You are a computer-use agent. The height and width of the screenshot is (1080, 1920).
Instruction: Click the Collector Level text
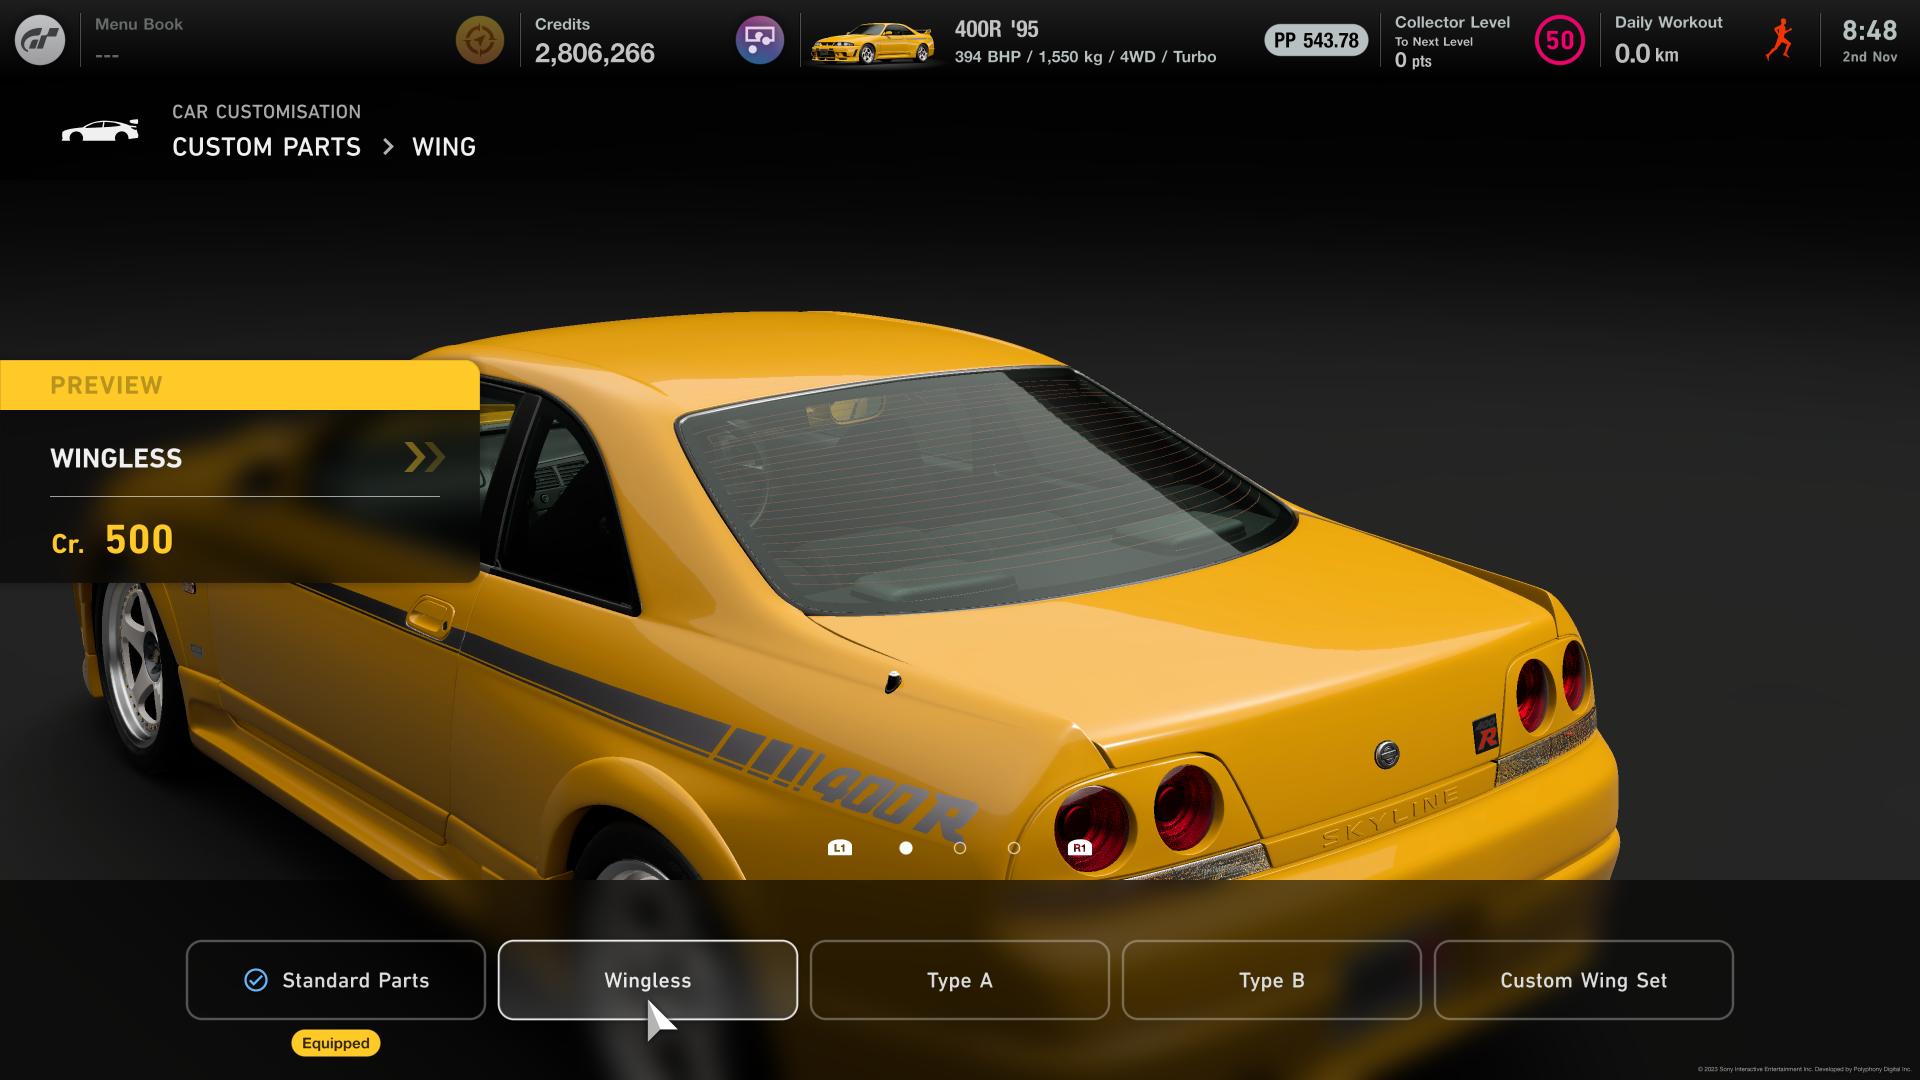click(x=1452, y=22)
